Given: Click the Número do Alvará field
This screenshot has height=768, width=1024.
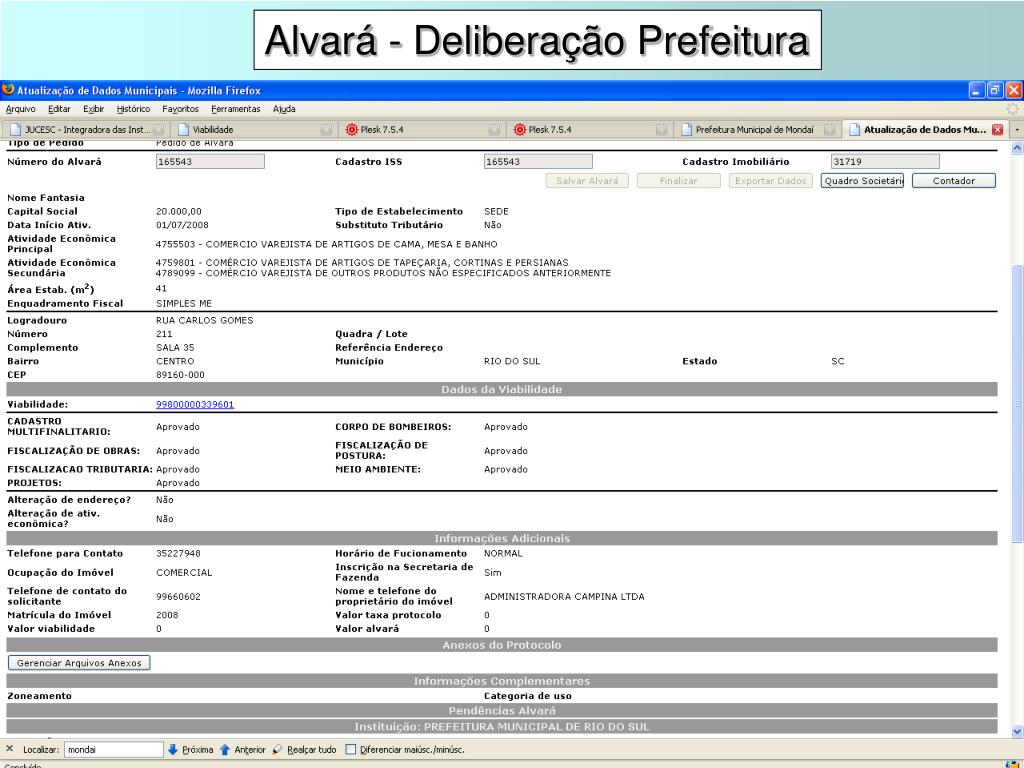Looking at the screenshot, I should [x=210, y=161].
